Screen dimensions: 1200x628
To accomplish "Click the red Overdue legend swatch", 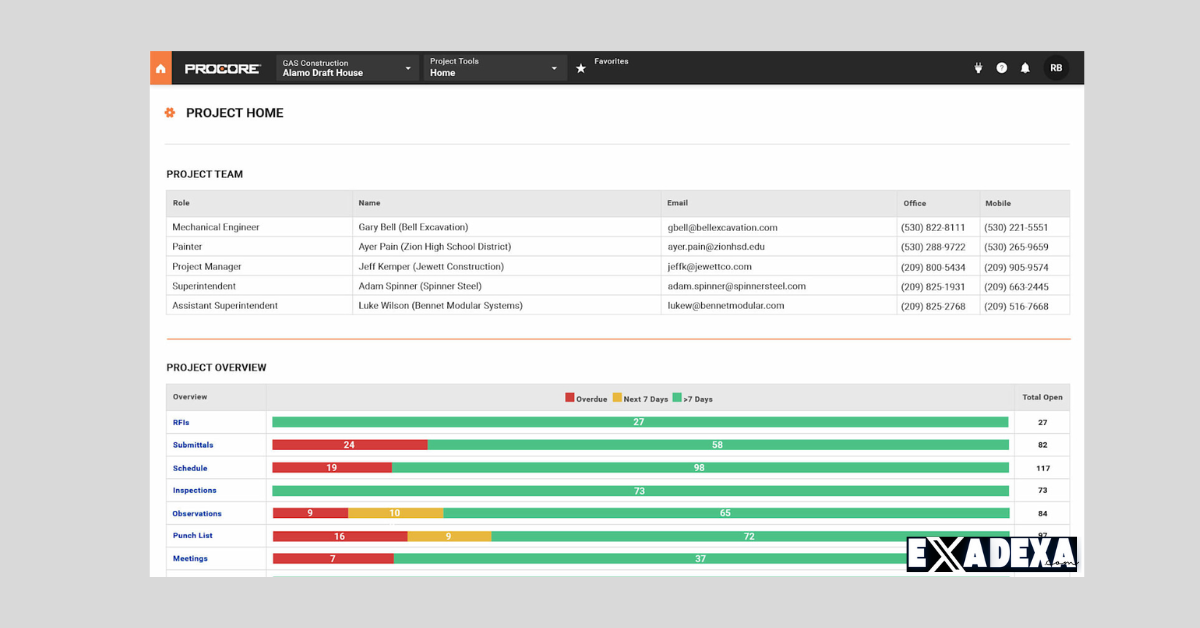I will [x=572, y=398].
